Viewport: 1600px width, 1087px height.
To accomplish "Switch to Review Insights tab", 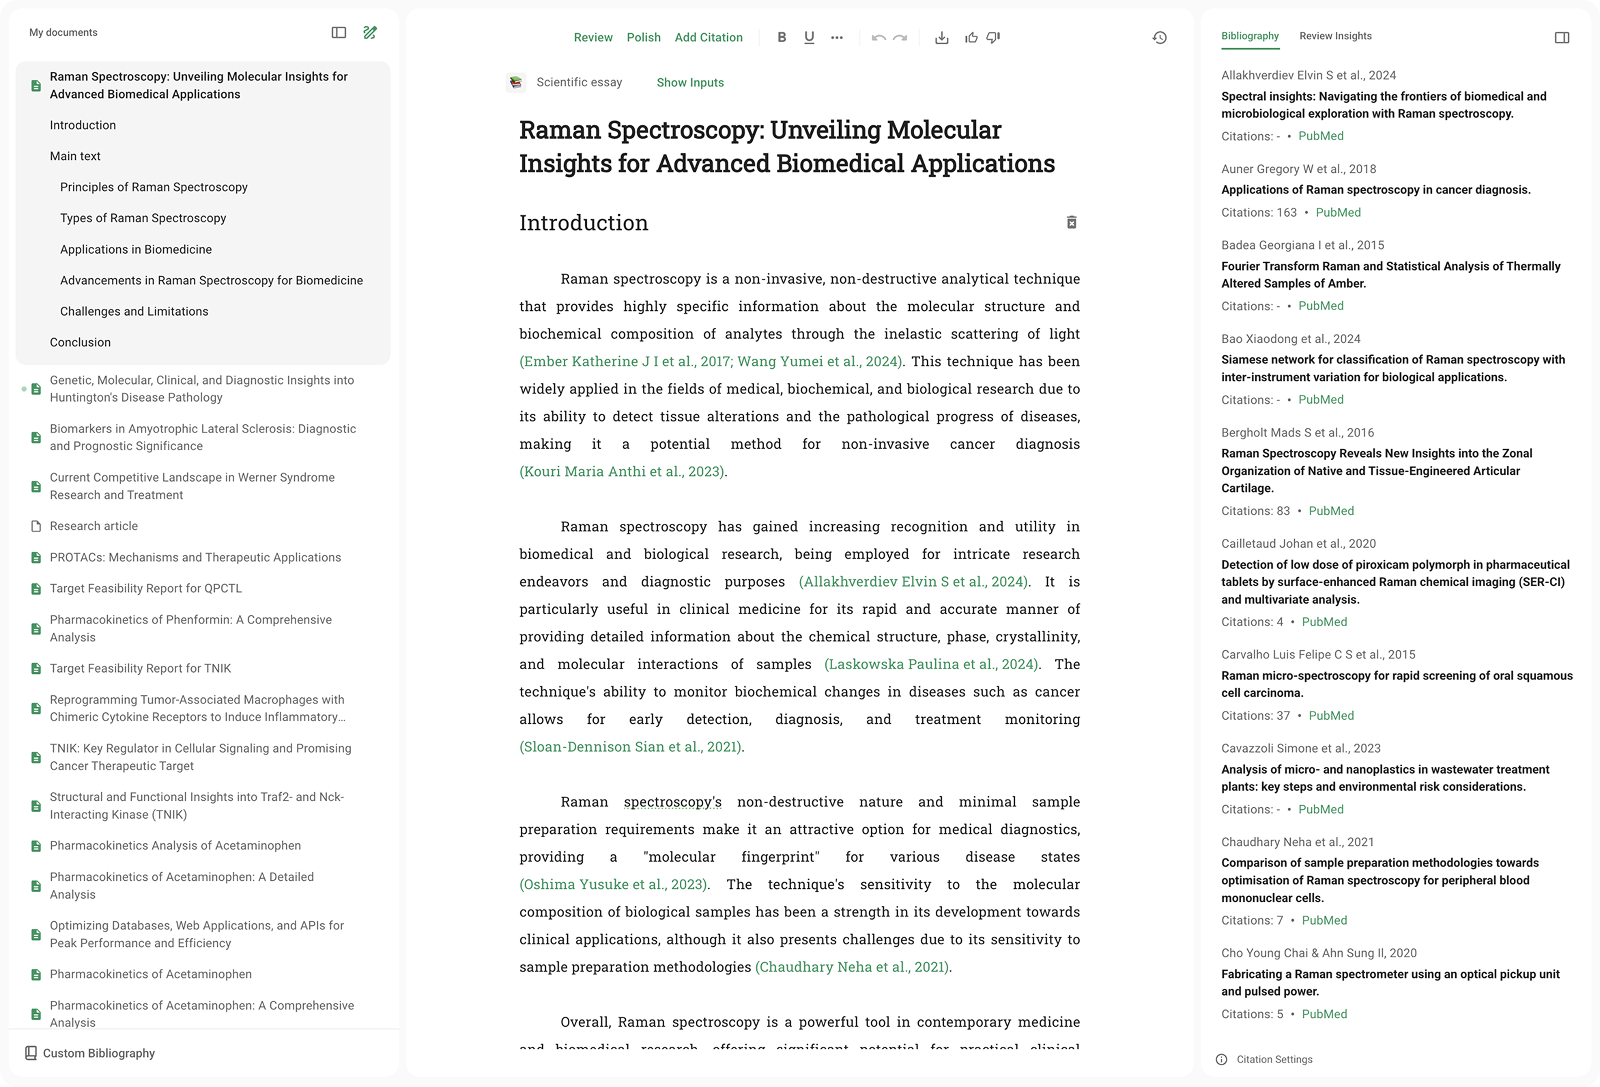I will 1335,36.
